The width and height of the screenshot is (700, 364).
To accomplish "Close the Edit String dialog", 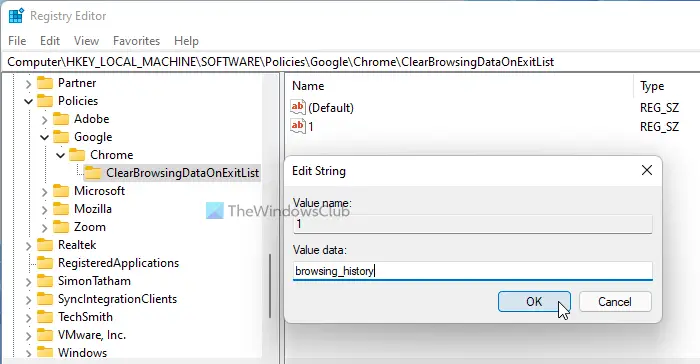I will (x=646, y=170).
